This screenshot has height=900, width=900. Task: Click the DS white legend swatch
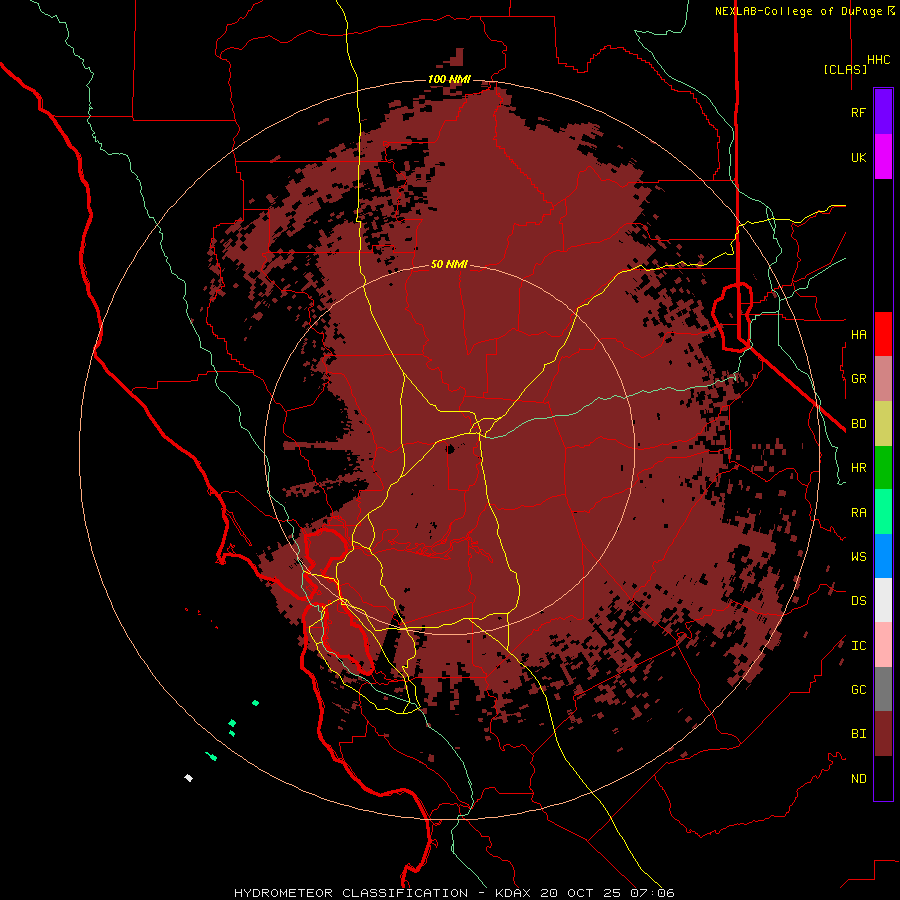tap(883, 600)
